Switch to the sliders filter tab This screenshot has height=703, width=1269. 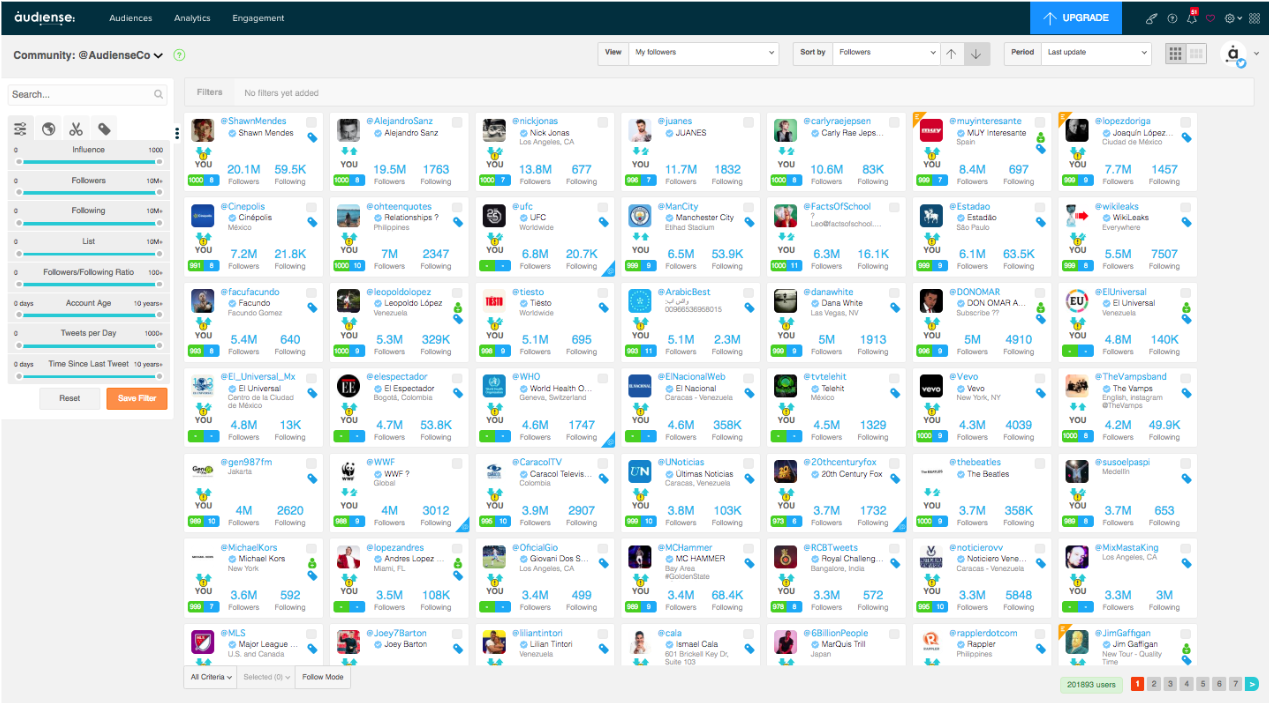coord(21,129)
